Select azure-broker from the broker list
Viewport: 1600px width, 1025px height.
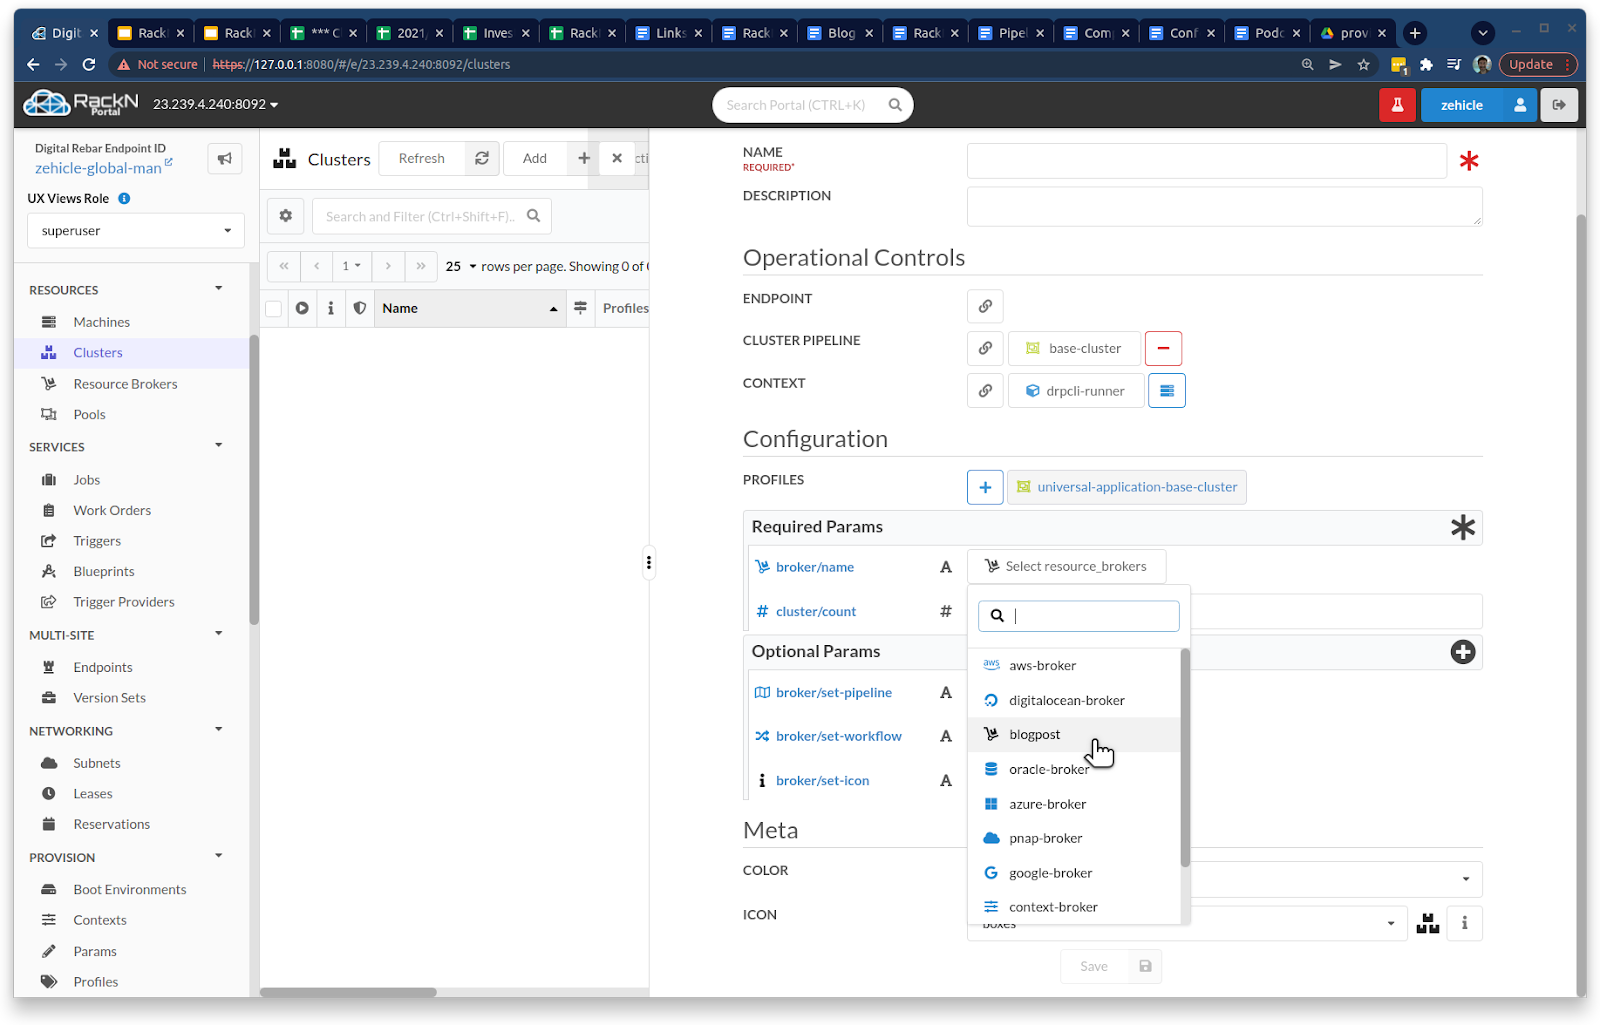[x=1075, y=804]
